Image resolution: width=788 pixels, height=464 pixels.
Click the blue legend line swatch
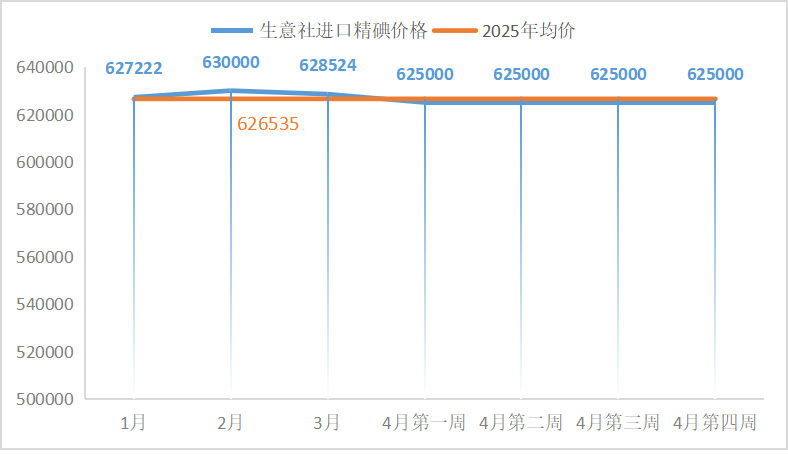pos(232,31)
